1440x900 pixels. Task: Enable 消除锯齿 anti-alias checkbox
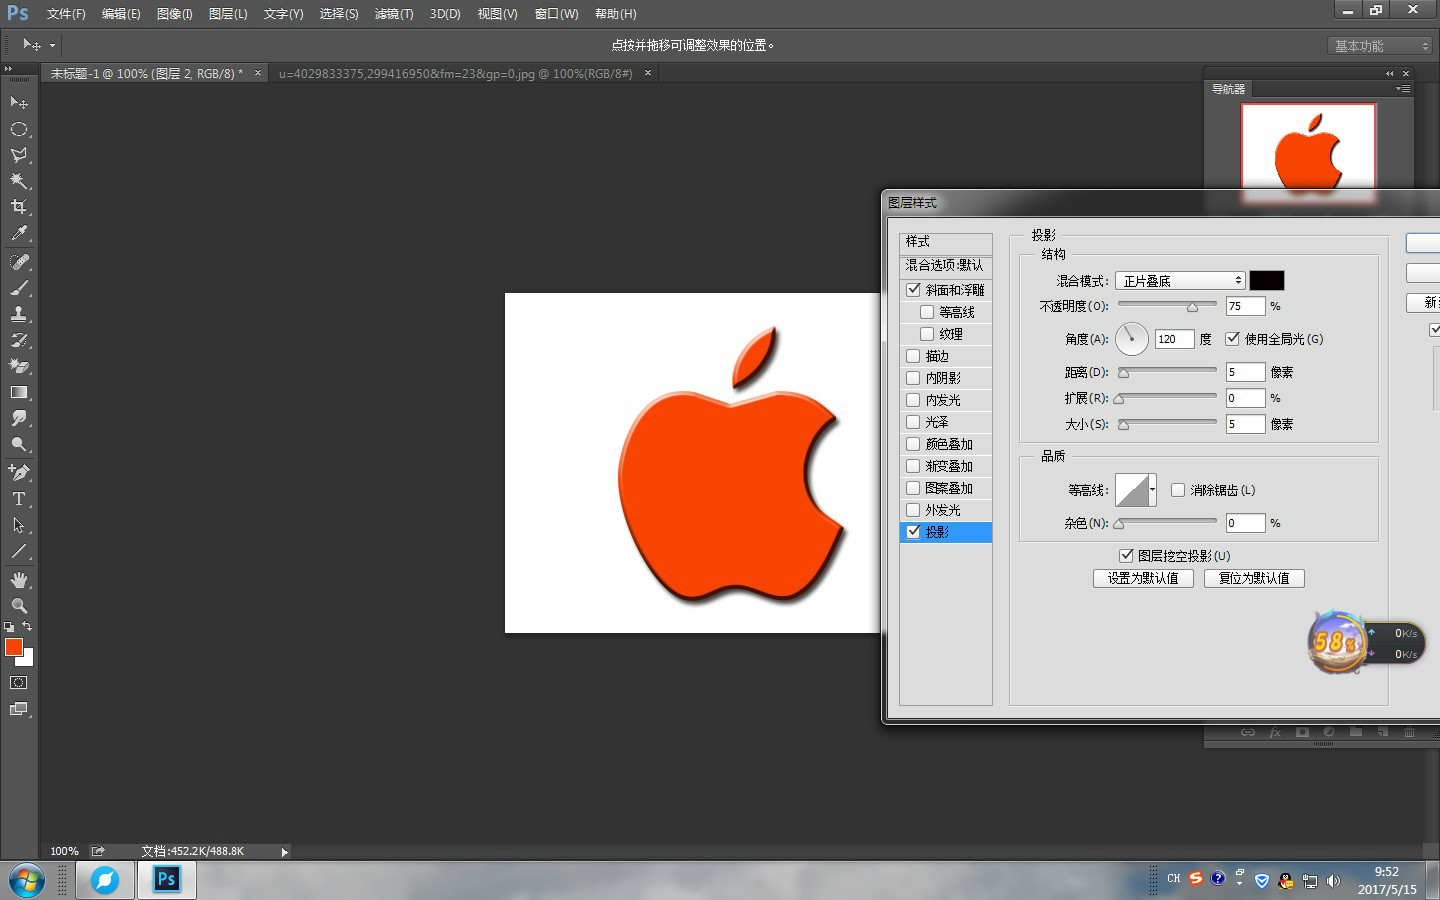coord(1178,490)
